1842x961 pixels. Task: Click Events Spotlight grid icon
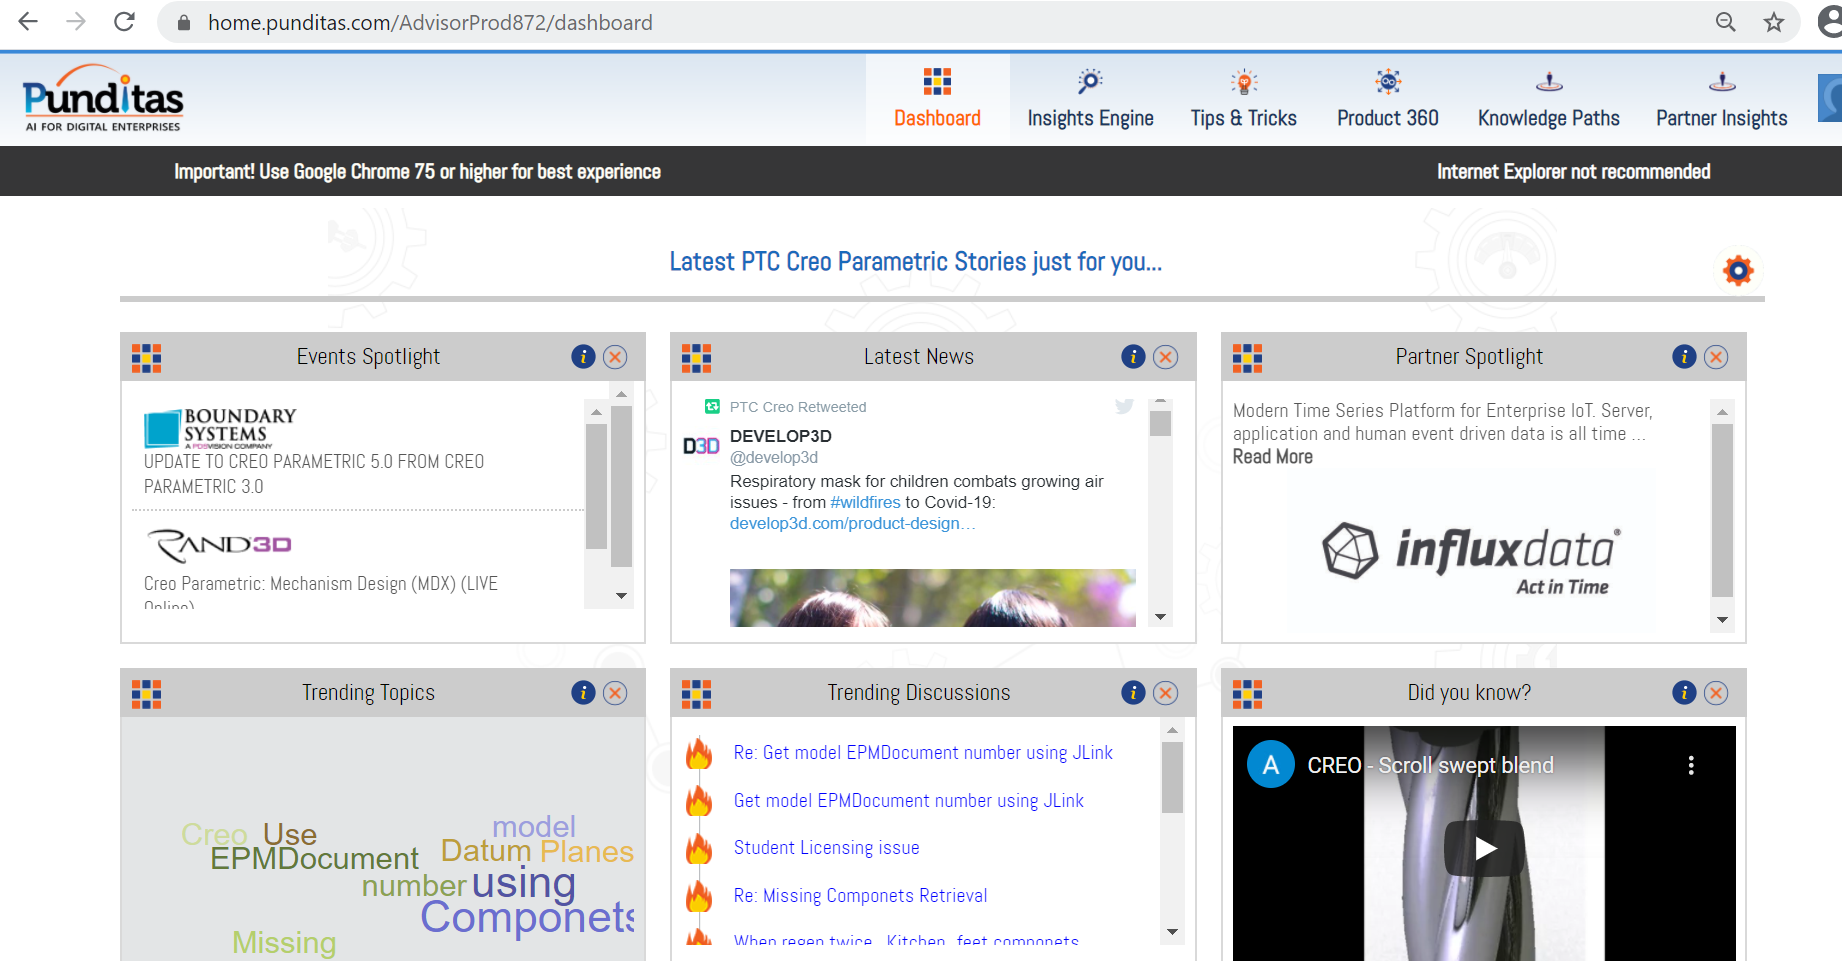click(146, 358)
